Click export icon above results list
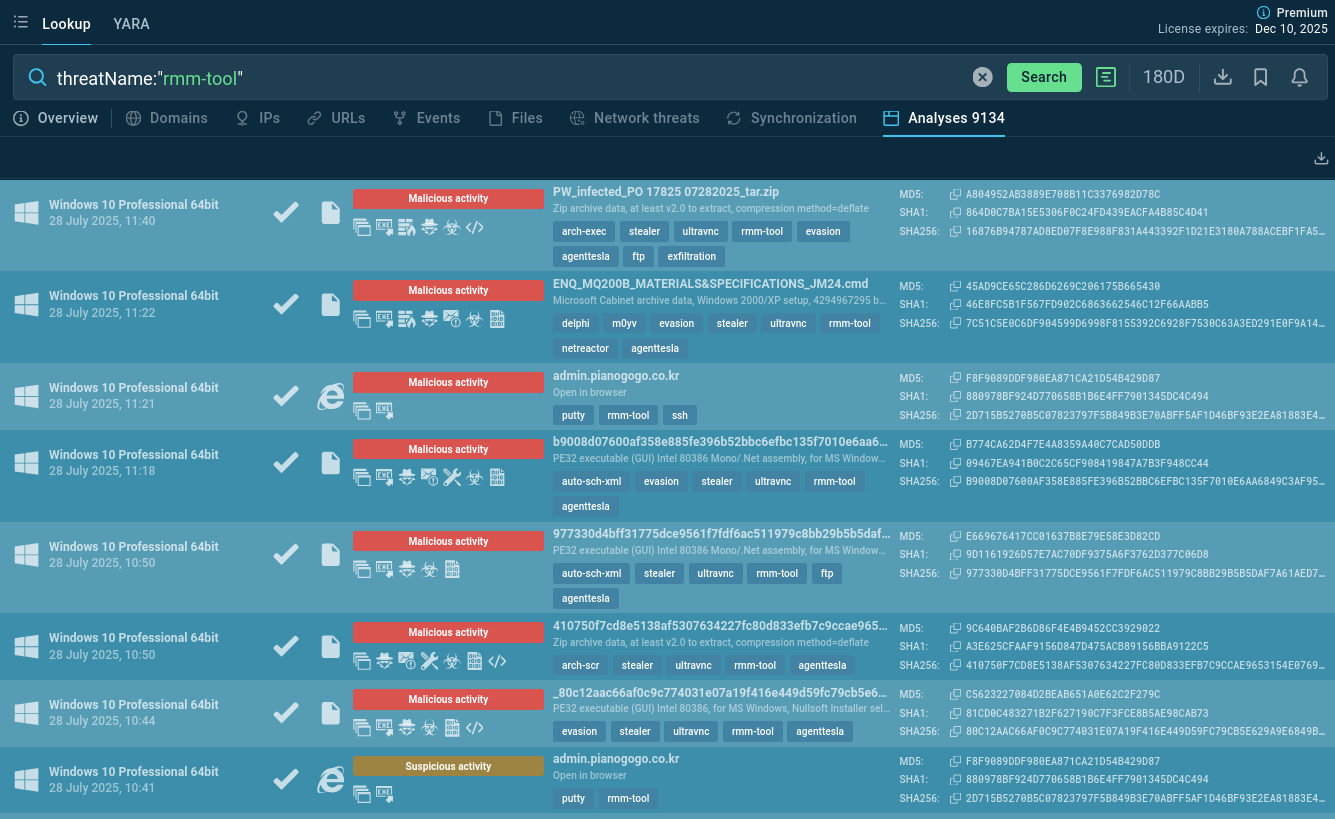This screenshot has width=1335, height=819. tap(1321, 158)
